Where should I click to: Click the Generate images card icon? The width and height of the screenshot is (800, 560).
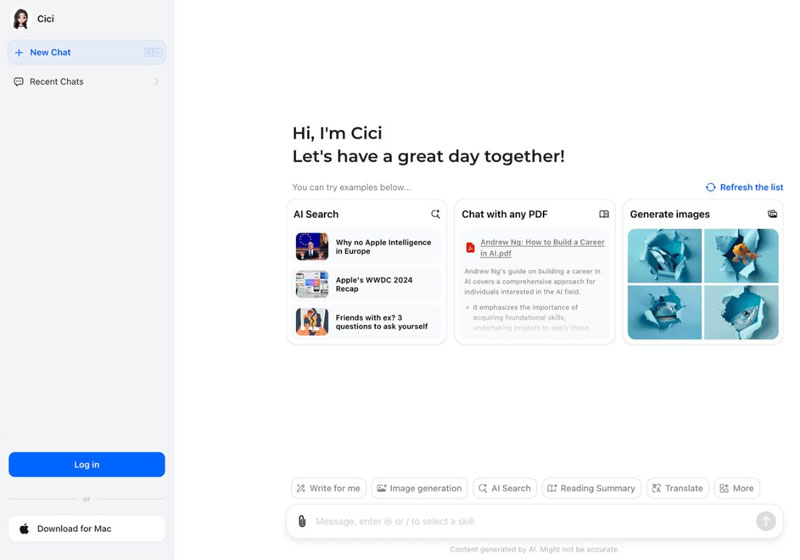[771, 214]
